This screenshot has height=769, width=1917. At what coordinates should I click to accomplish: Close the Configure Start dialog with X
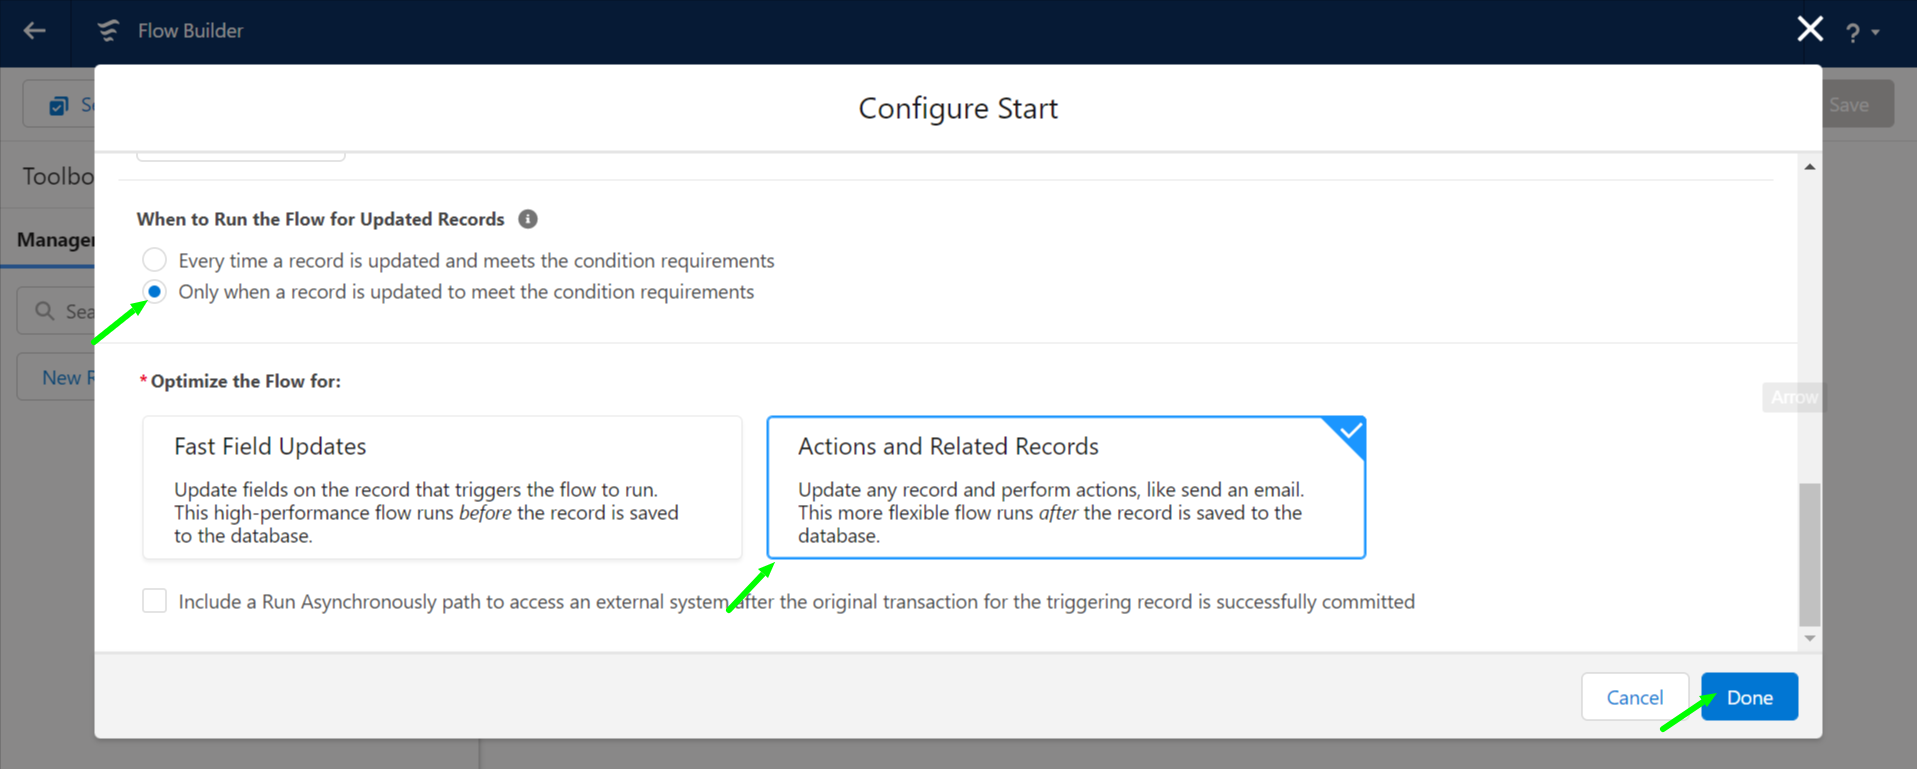pos(1810,29)
